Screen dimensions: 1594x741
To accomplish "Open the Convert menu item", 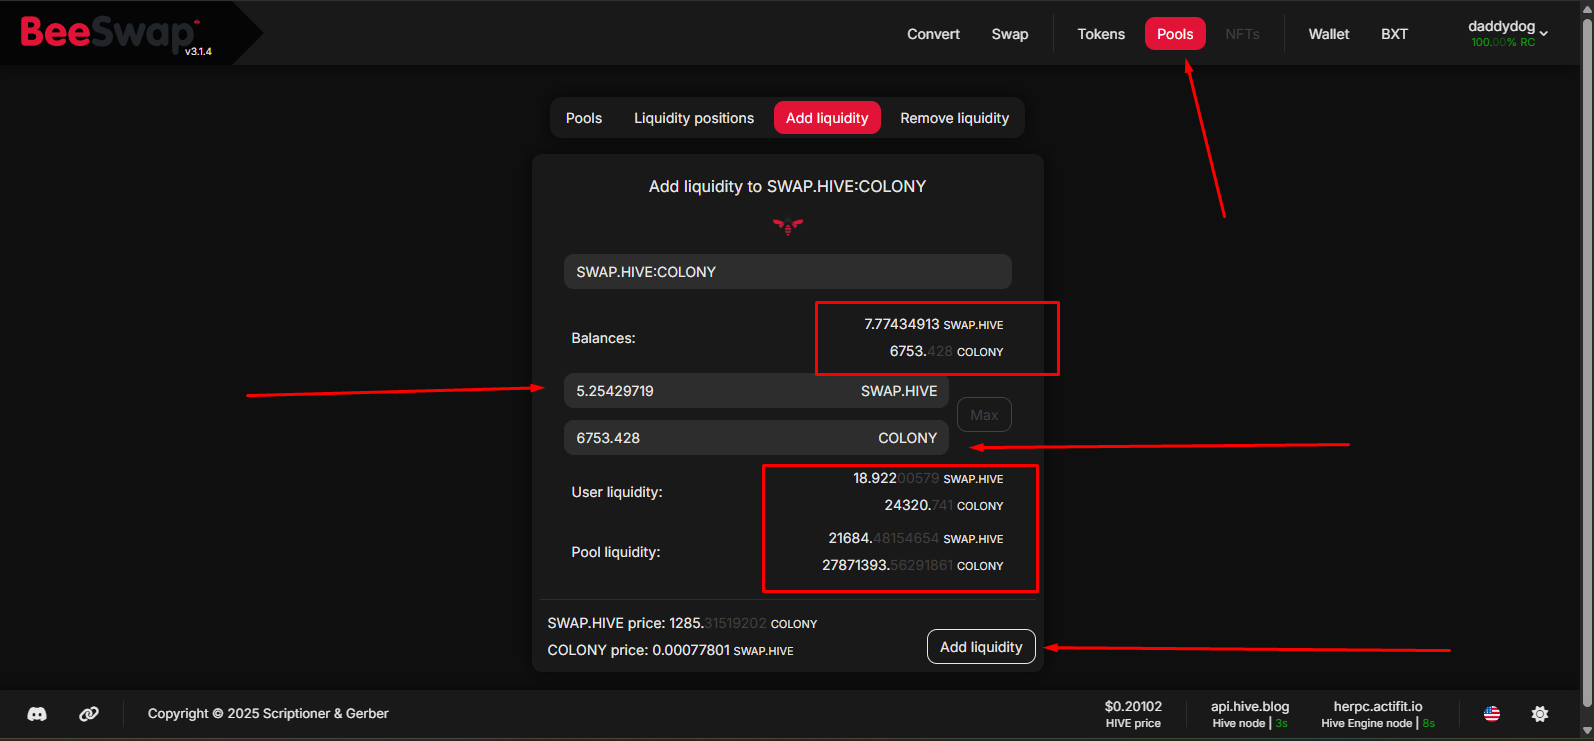I will [x=933, y=34].
